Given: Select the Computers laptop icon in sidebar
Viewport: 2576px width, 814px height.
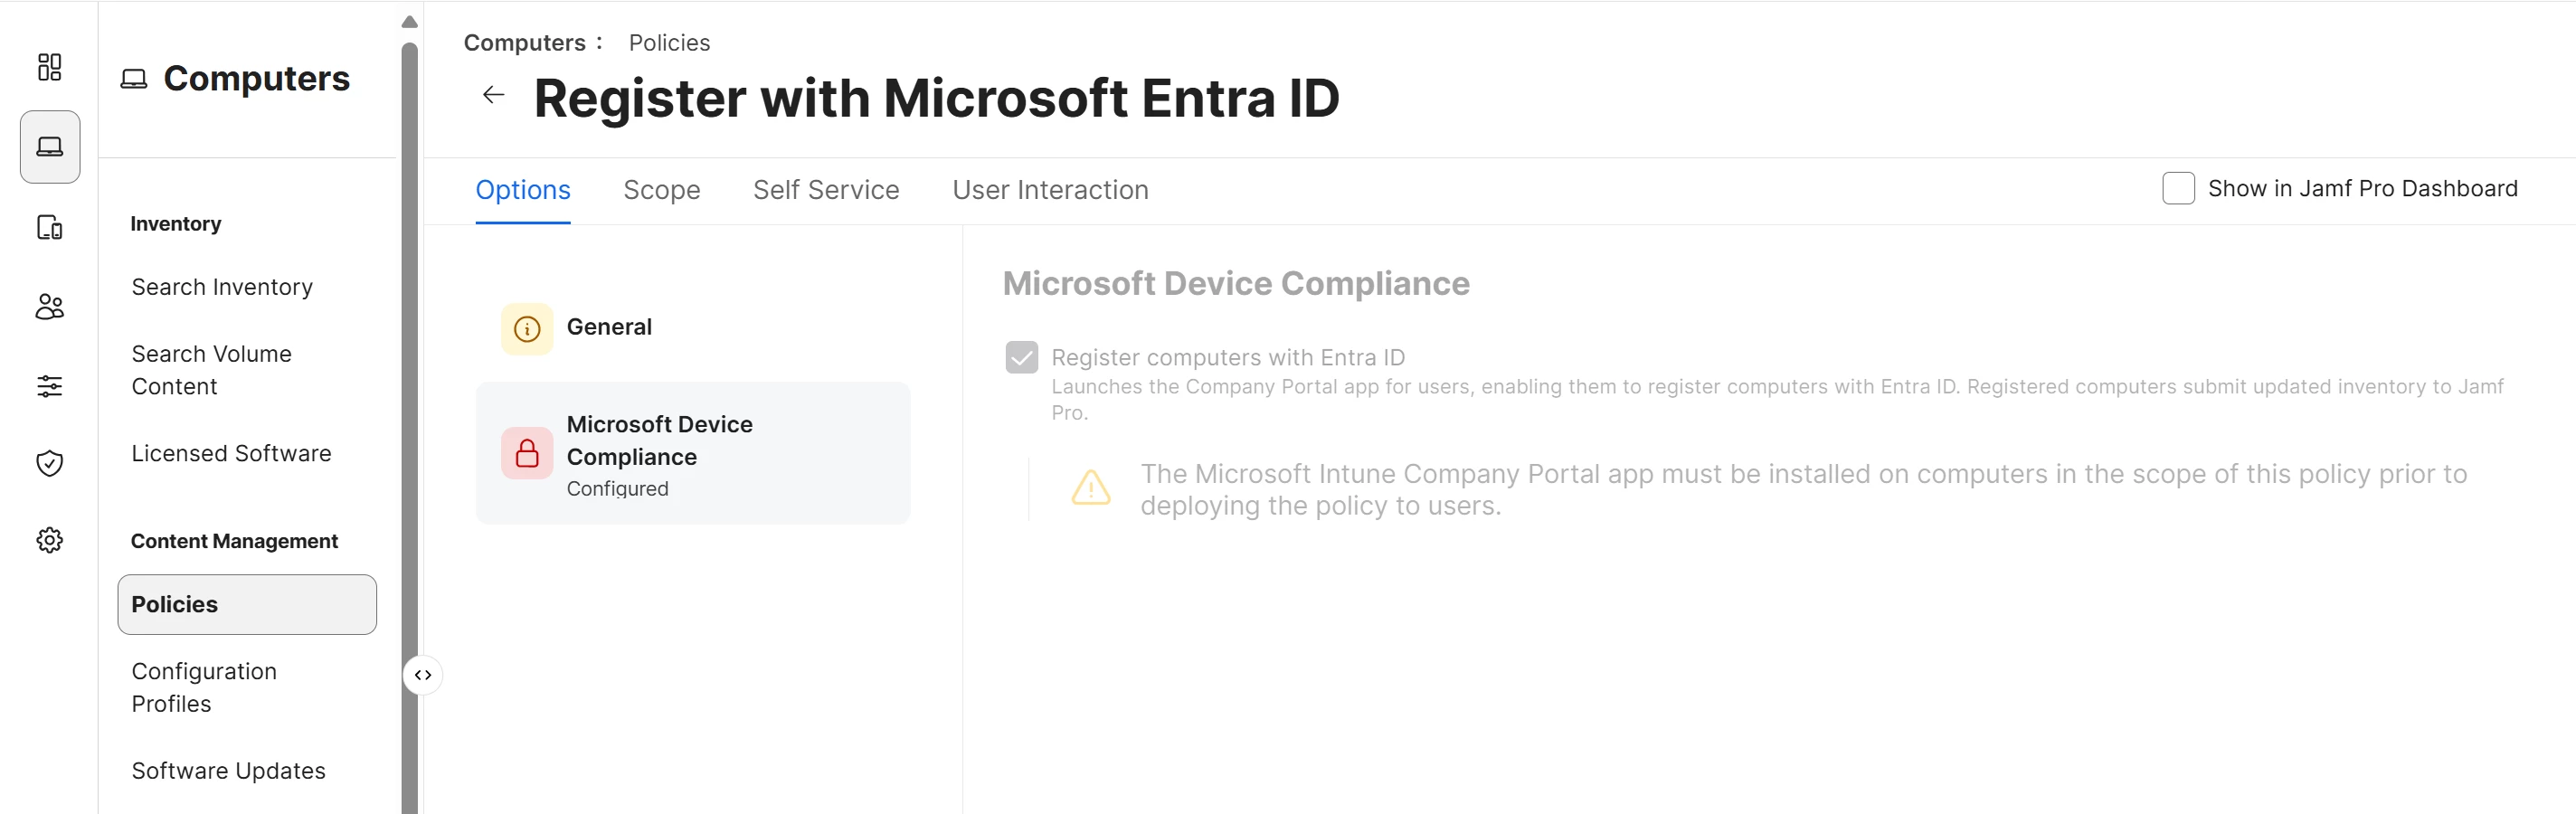Looking at the screenshot, I should point(50,147).
